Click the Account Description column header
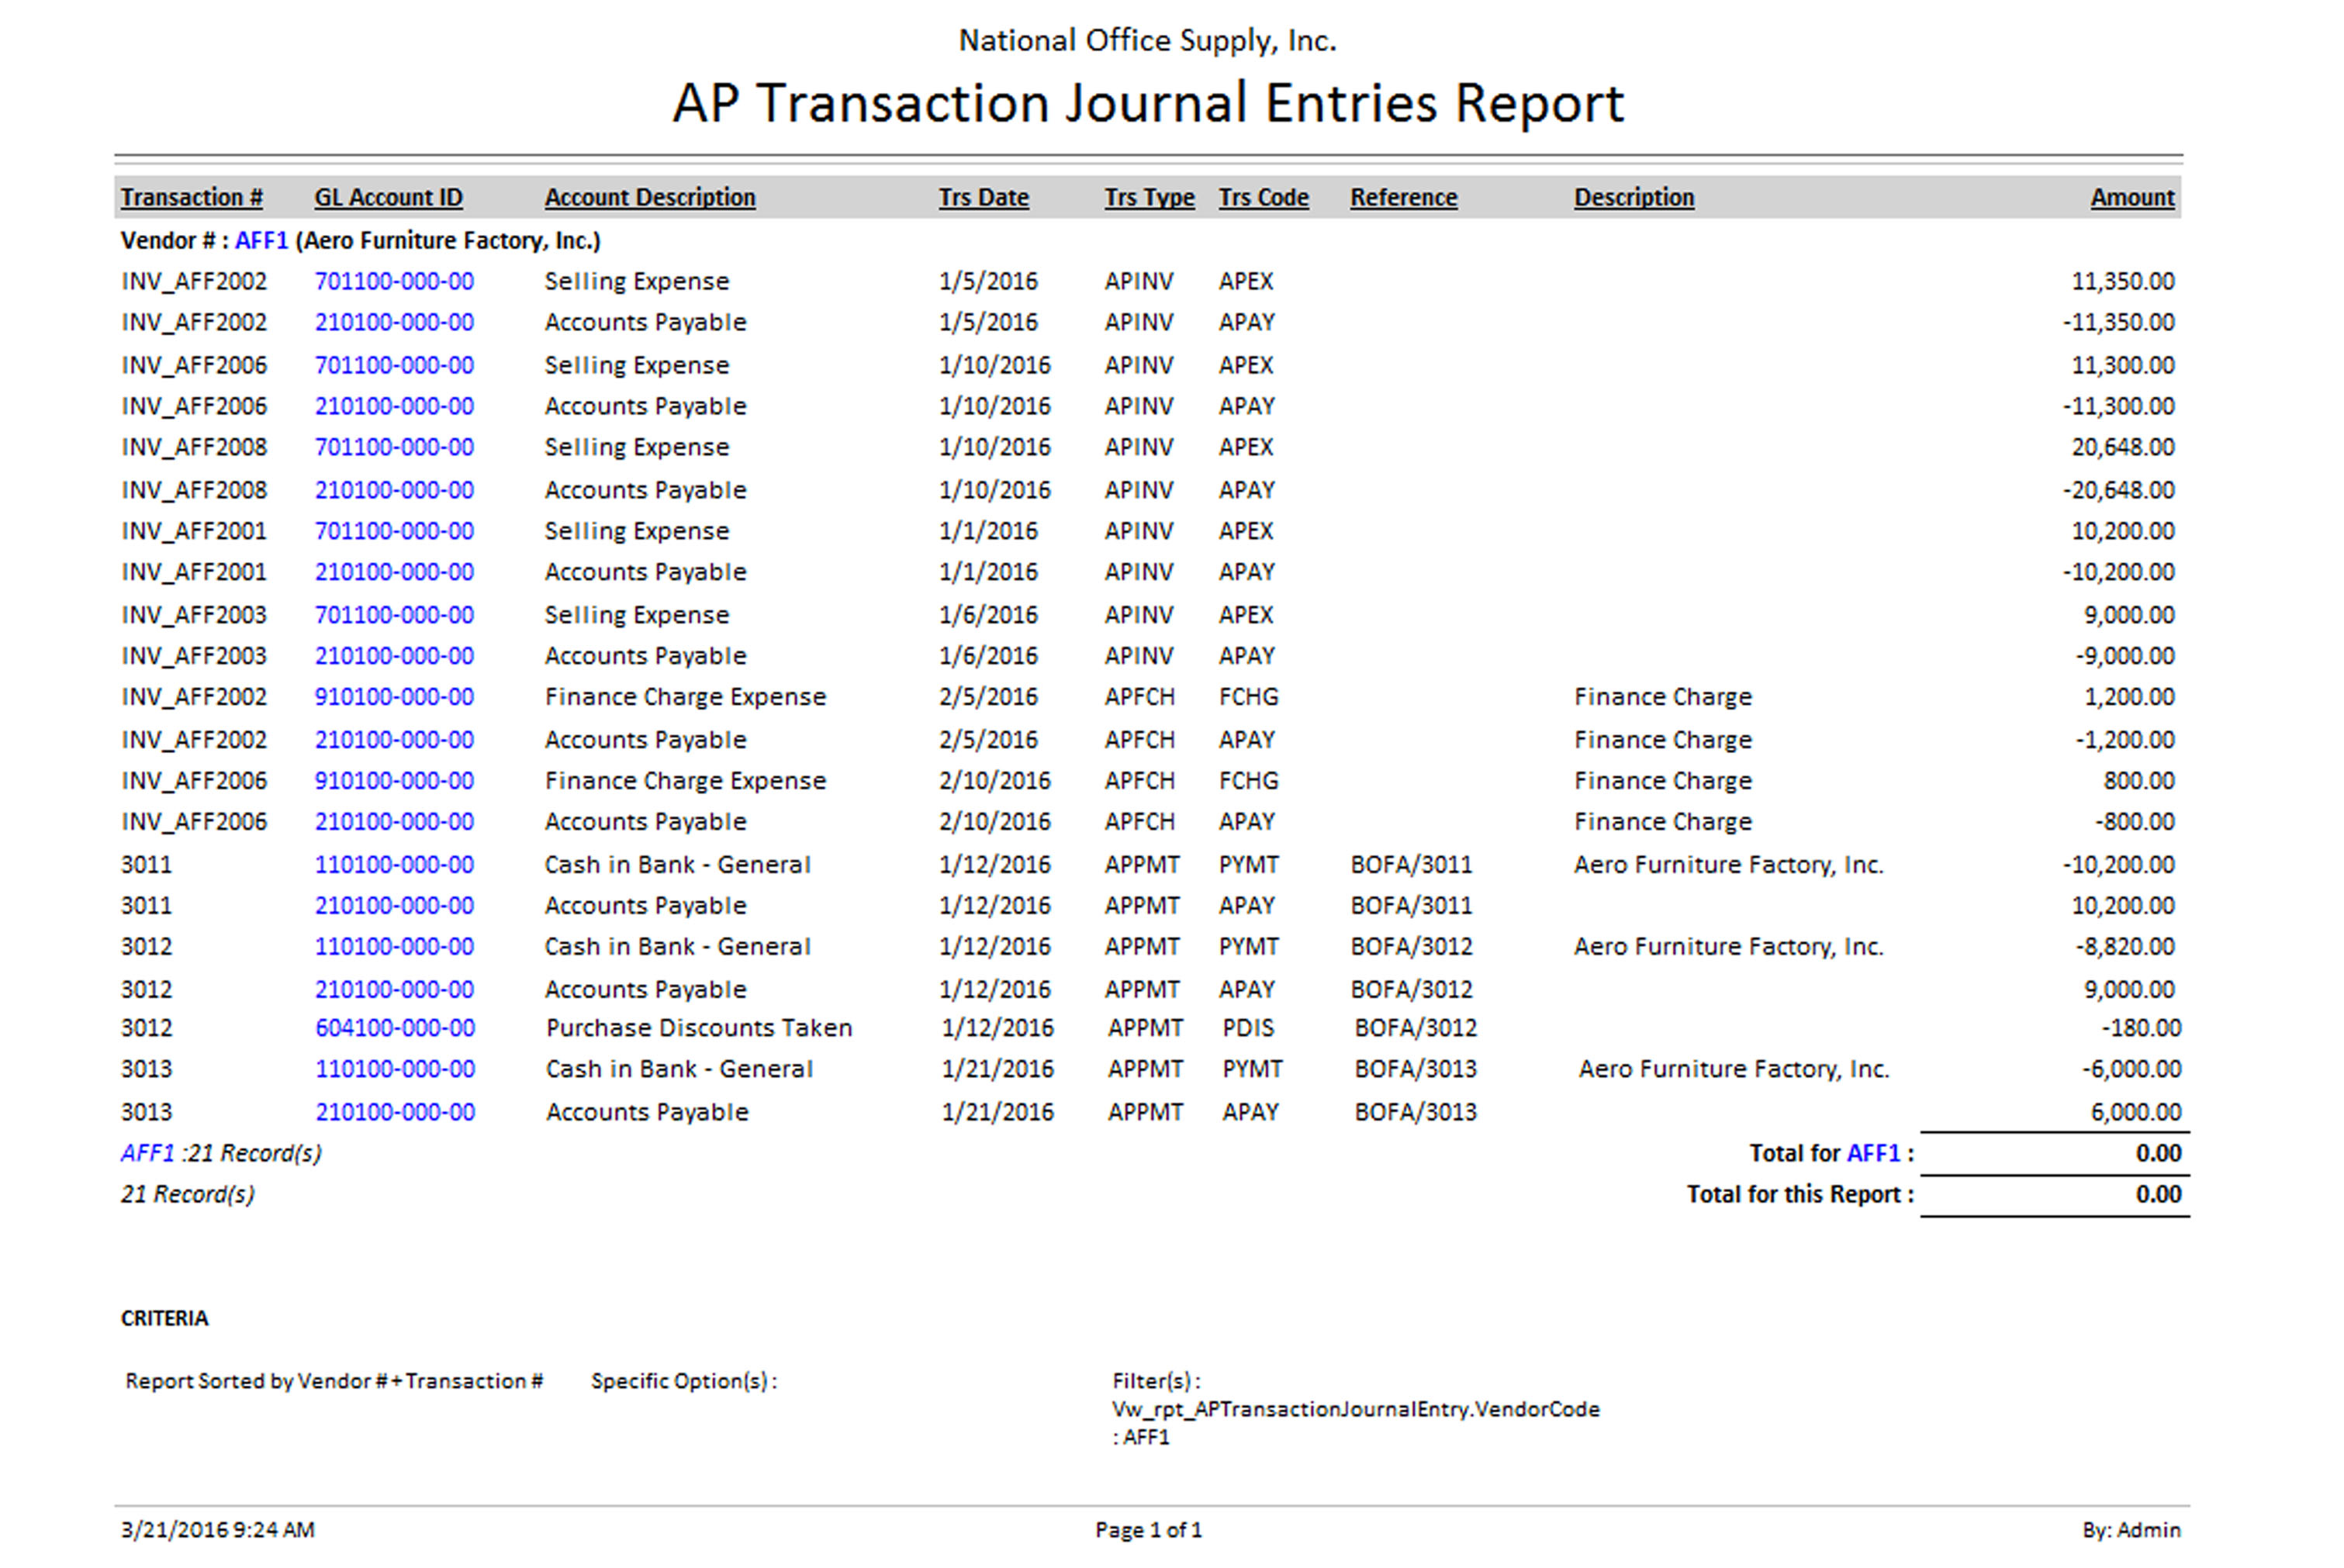The height and width of the screenshot is (1568, 2344). point(649,197)
